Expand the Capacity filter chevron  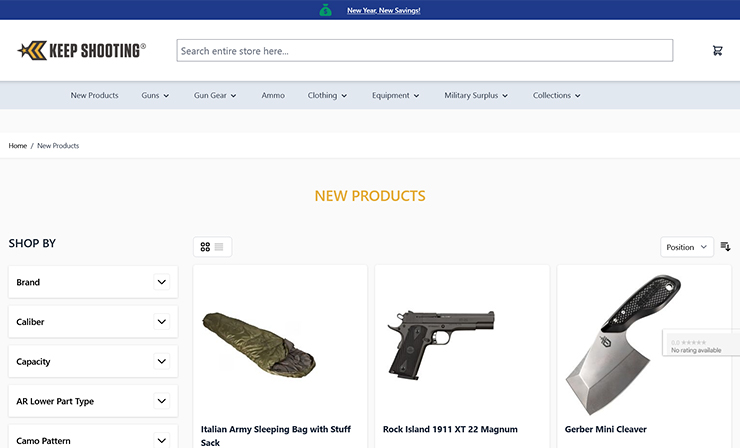(161, 361)
